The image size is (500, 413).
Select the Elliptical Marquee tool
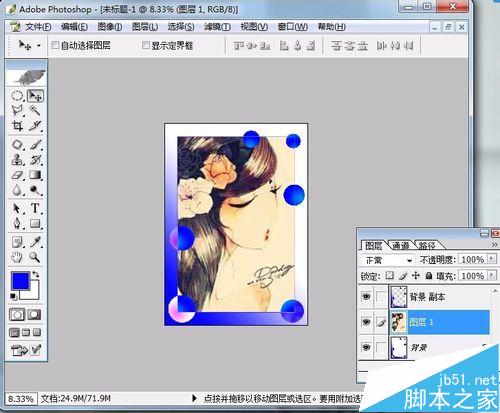pyautogui.click(x=17, y=96)
